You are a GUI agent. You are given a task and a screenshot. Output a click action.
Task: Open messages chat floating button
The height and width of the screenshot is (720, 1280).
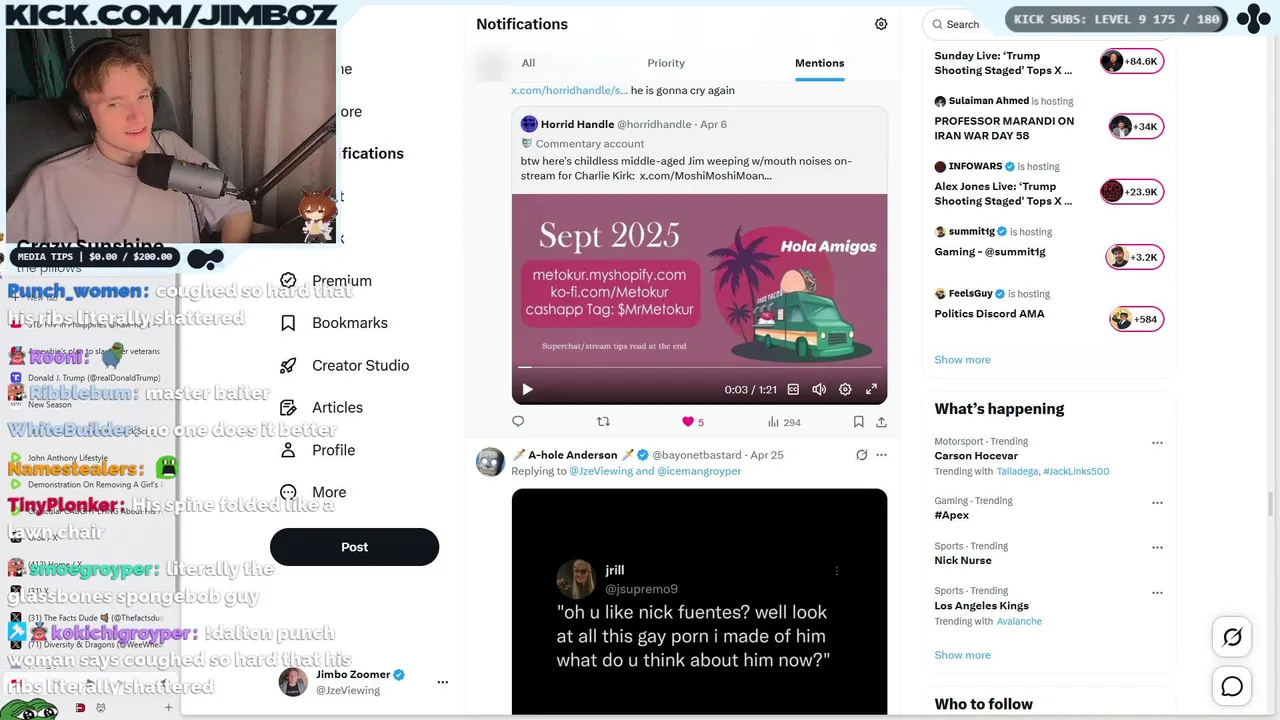click(x=1232, y=686)
